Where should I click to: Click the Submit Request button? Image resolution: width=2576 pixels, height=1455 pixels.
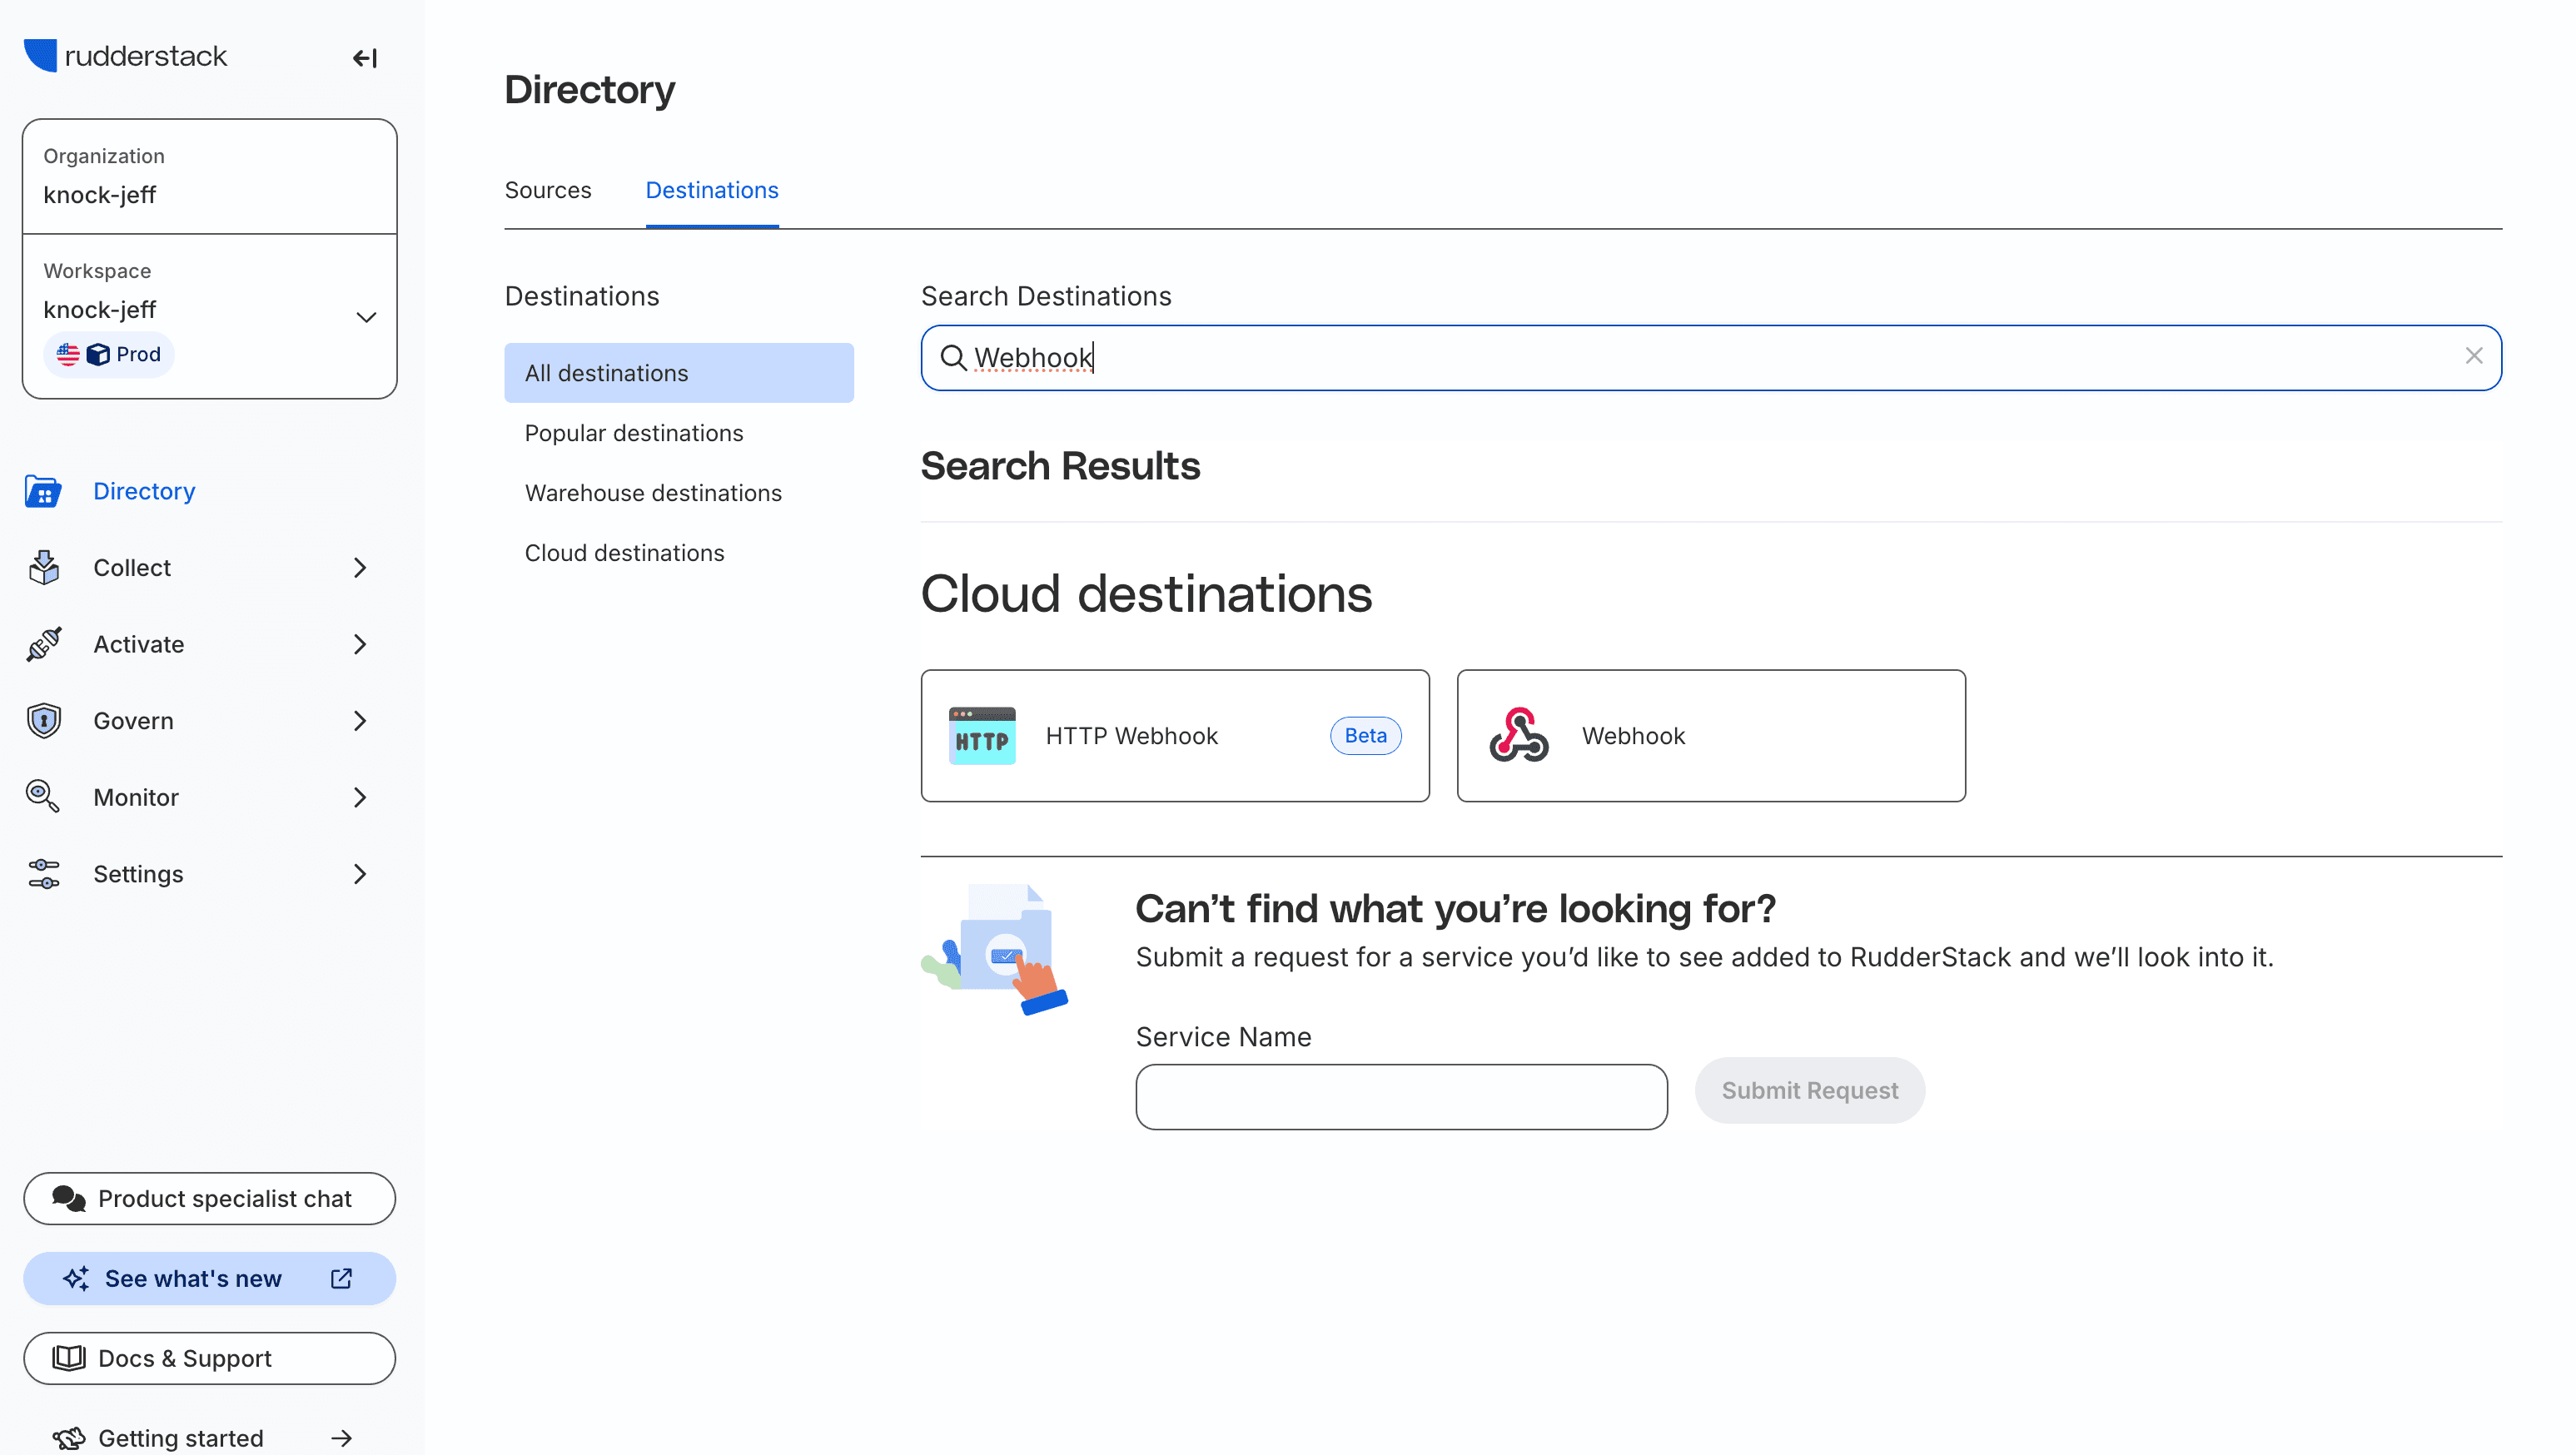click(1809, 1090)
